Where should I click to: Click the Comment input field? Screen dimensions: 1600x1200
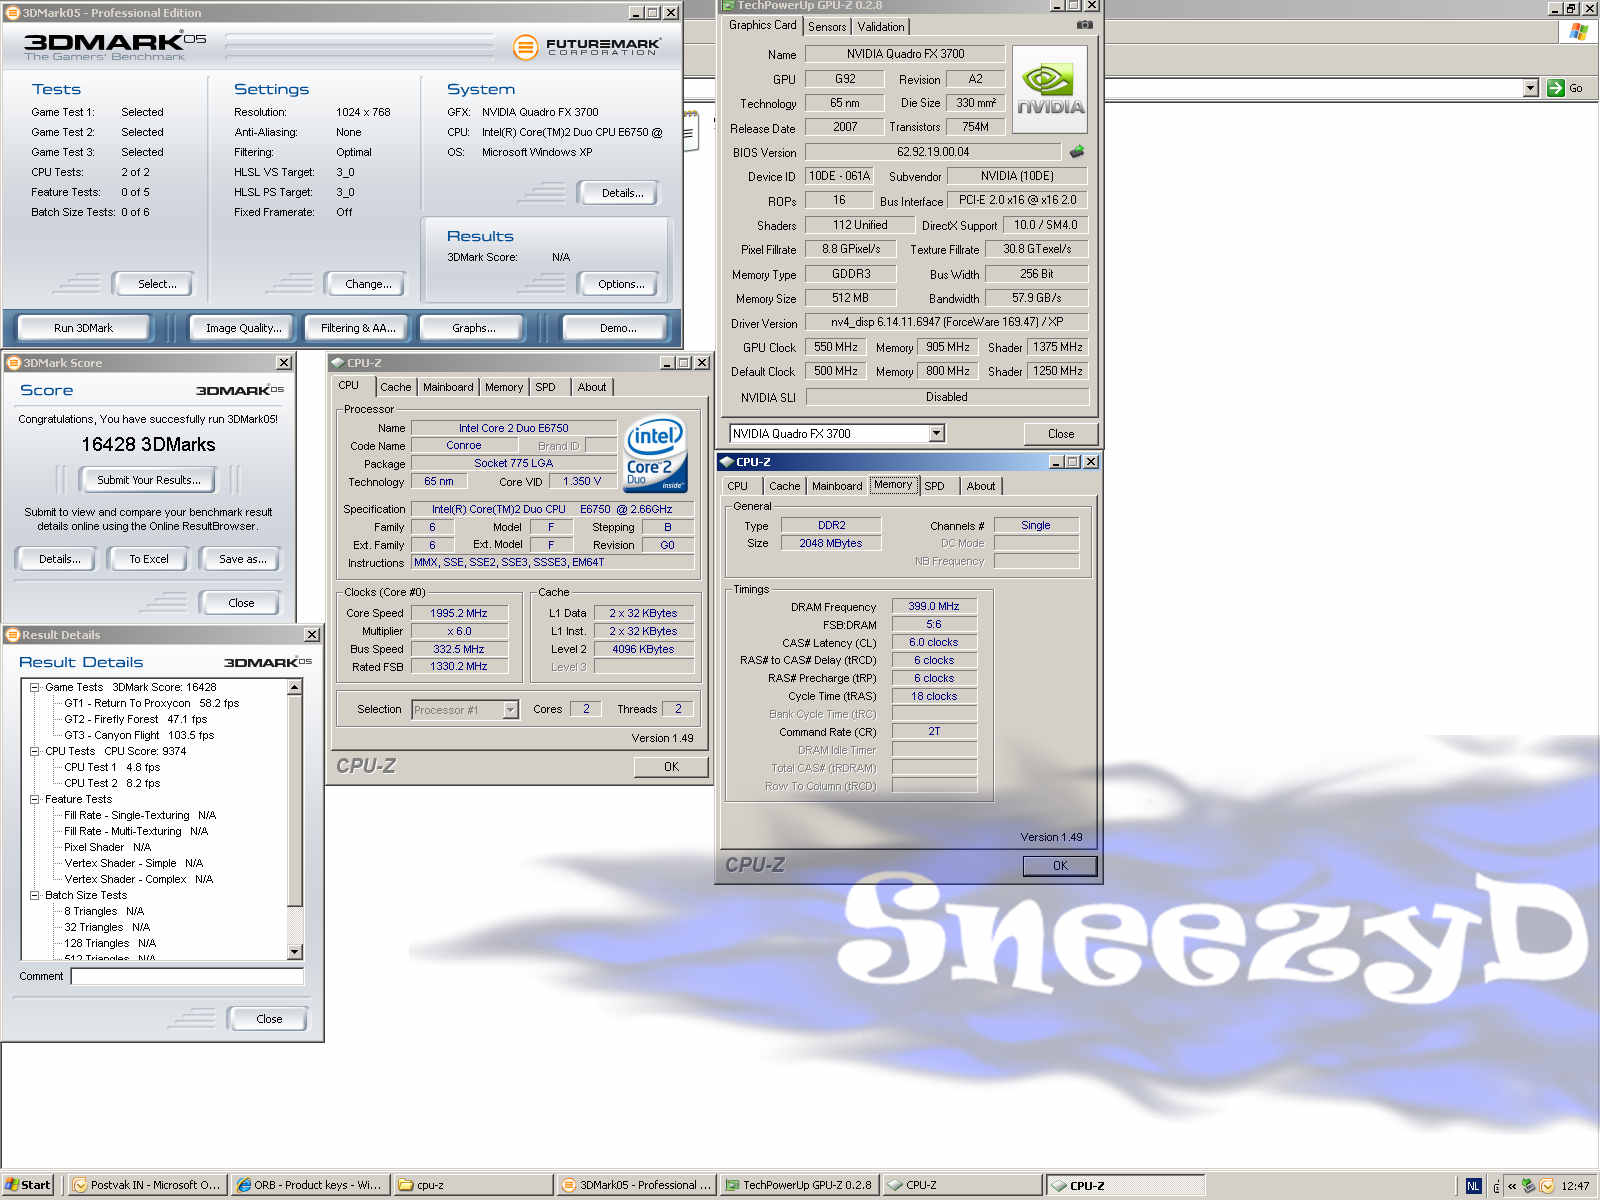pyautogui.click(x=187, y=976)
